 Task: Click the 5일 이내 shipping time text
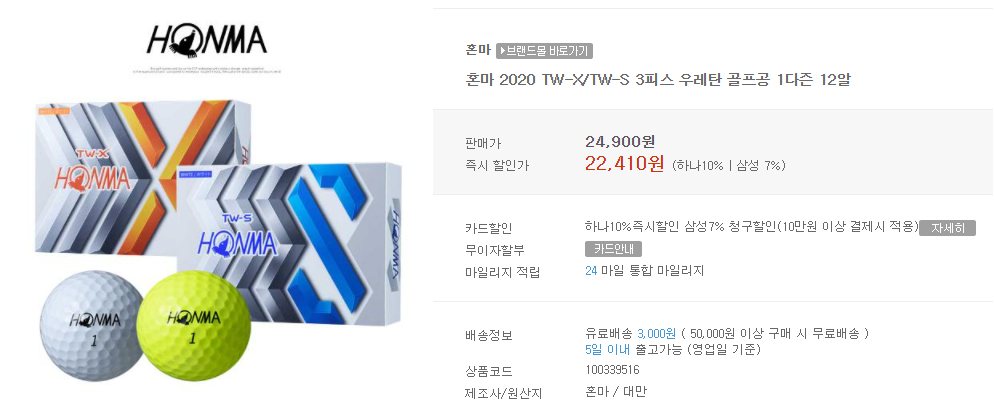click(x=607, y=349)
